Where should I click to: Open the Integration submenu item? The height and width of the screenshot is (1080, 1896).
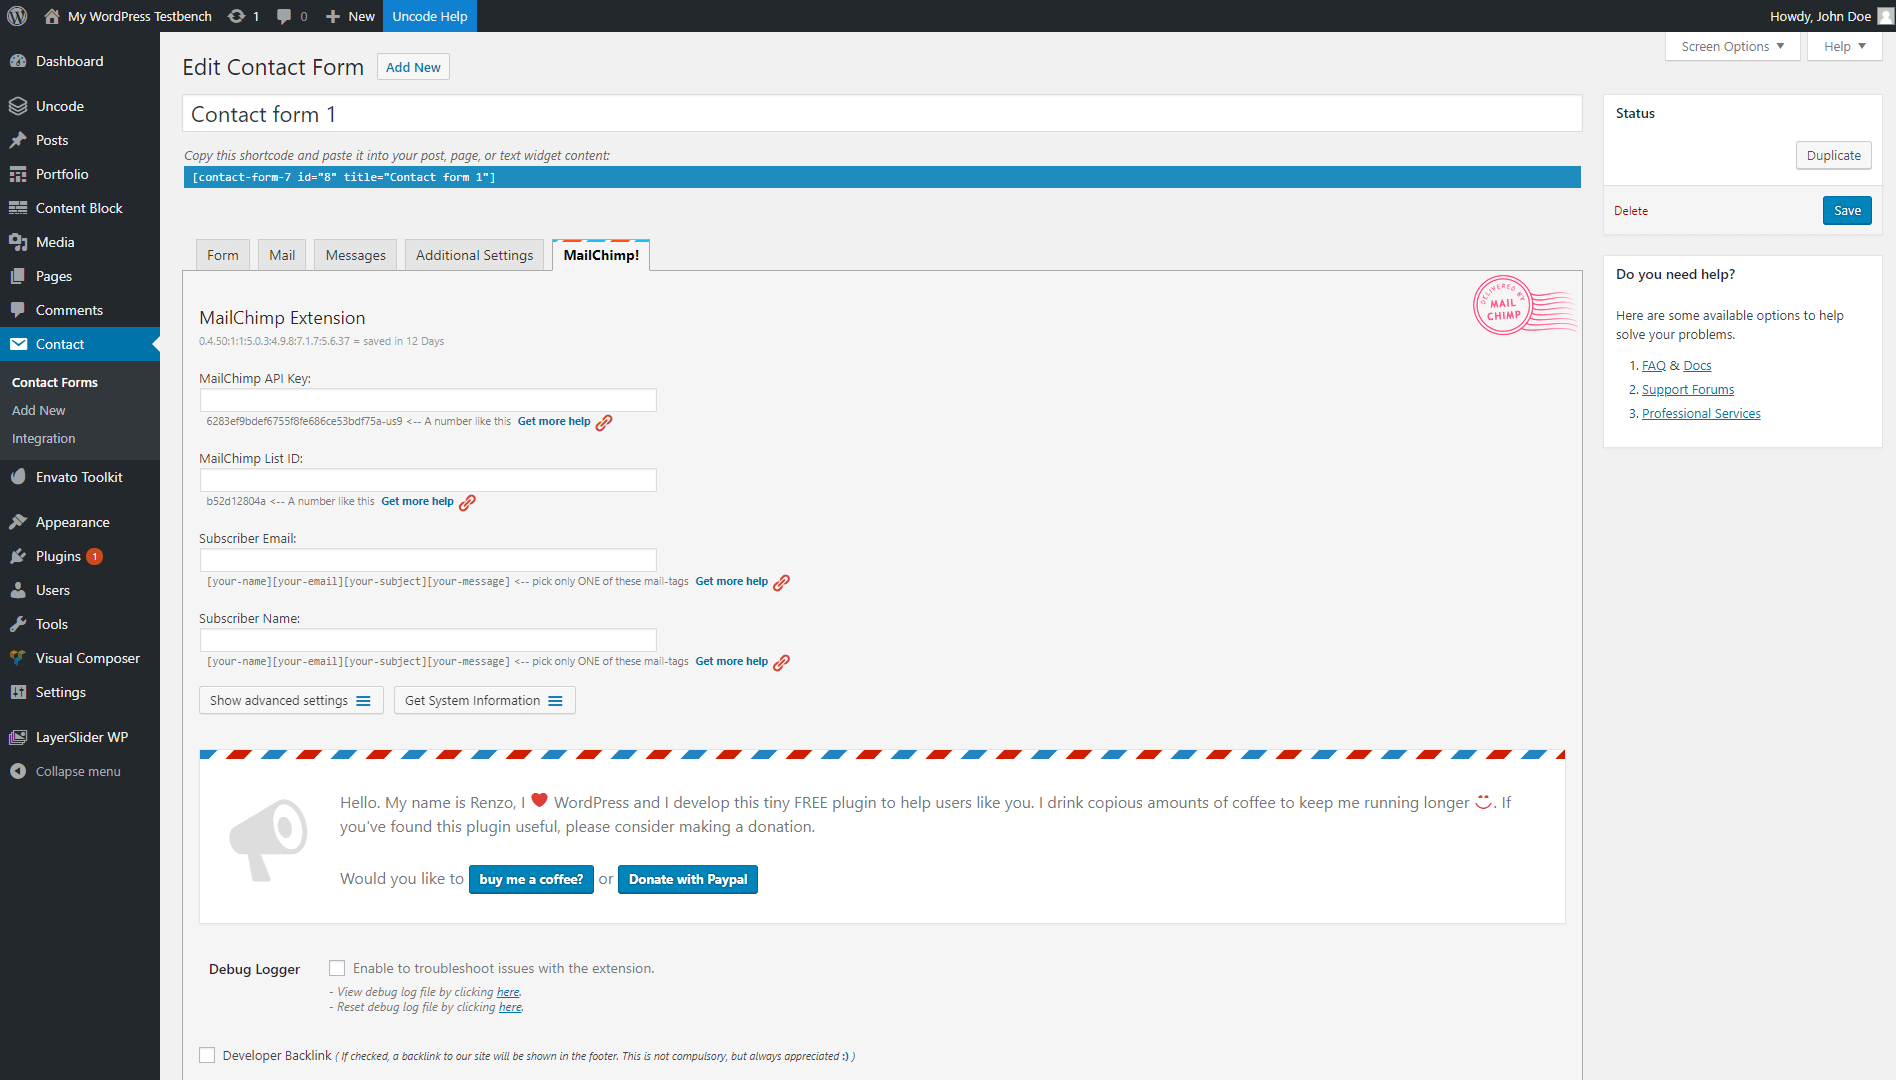click(x=43, y=438)
